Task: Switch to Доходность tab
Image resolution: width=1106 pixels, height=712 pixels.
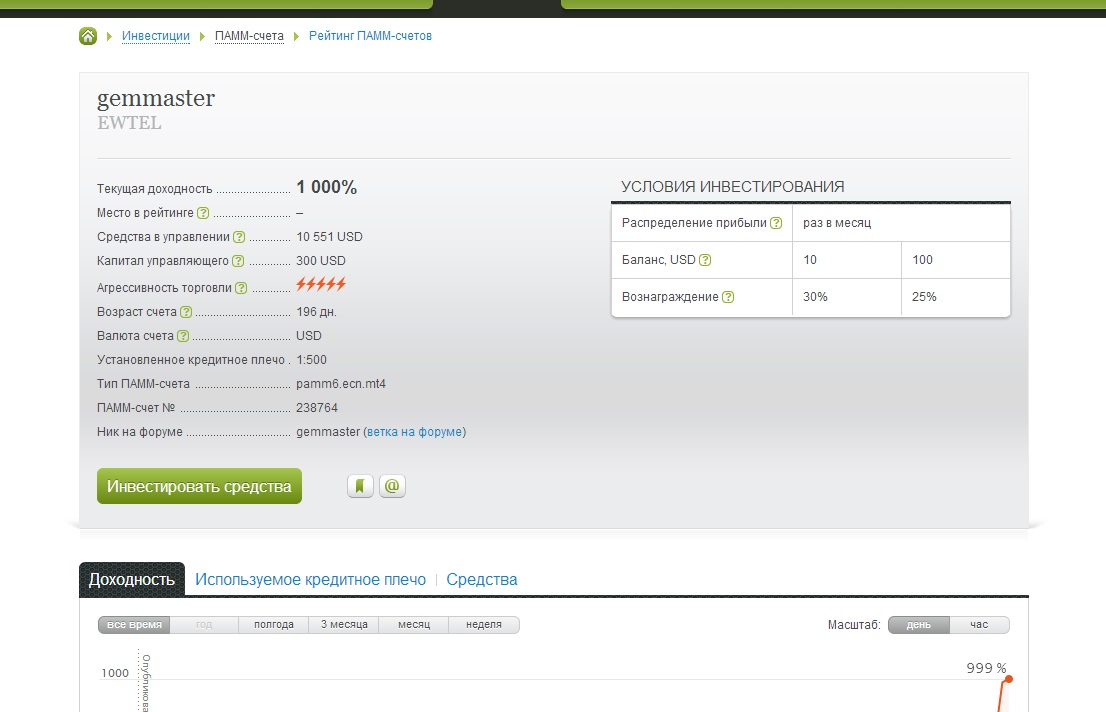Action: click(x=132, y=579)
